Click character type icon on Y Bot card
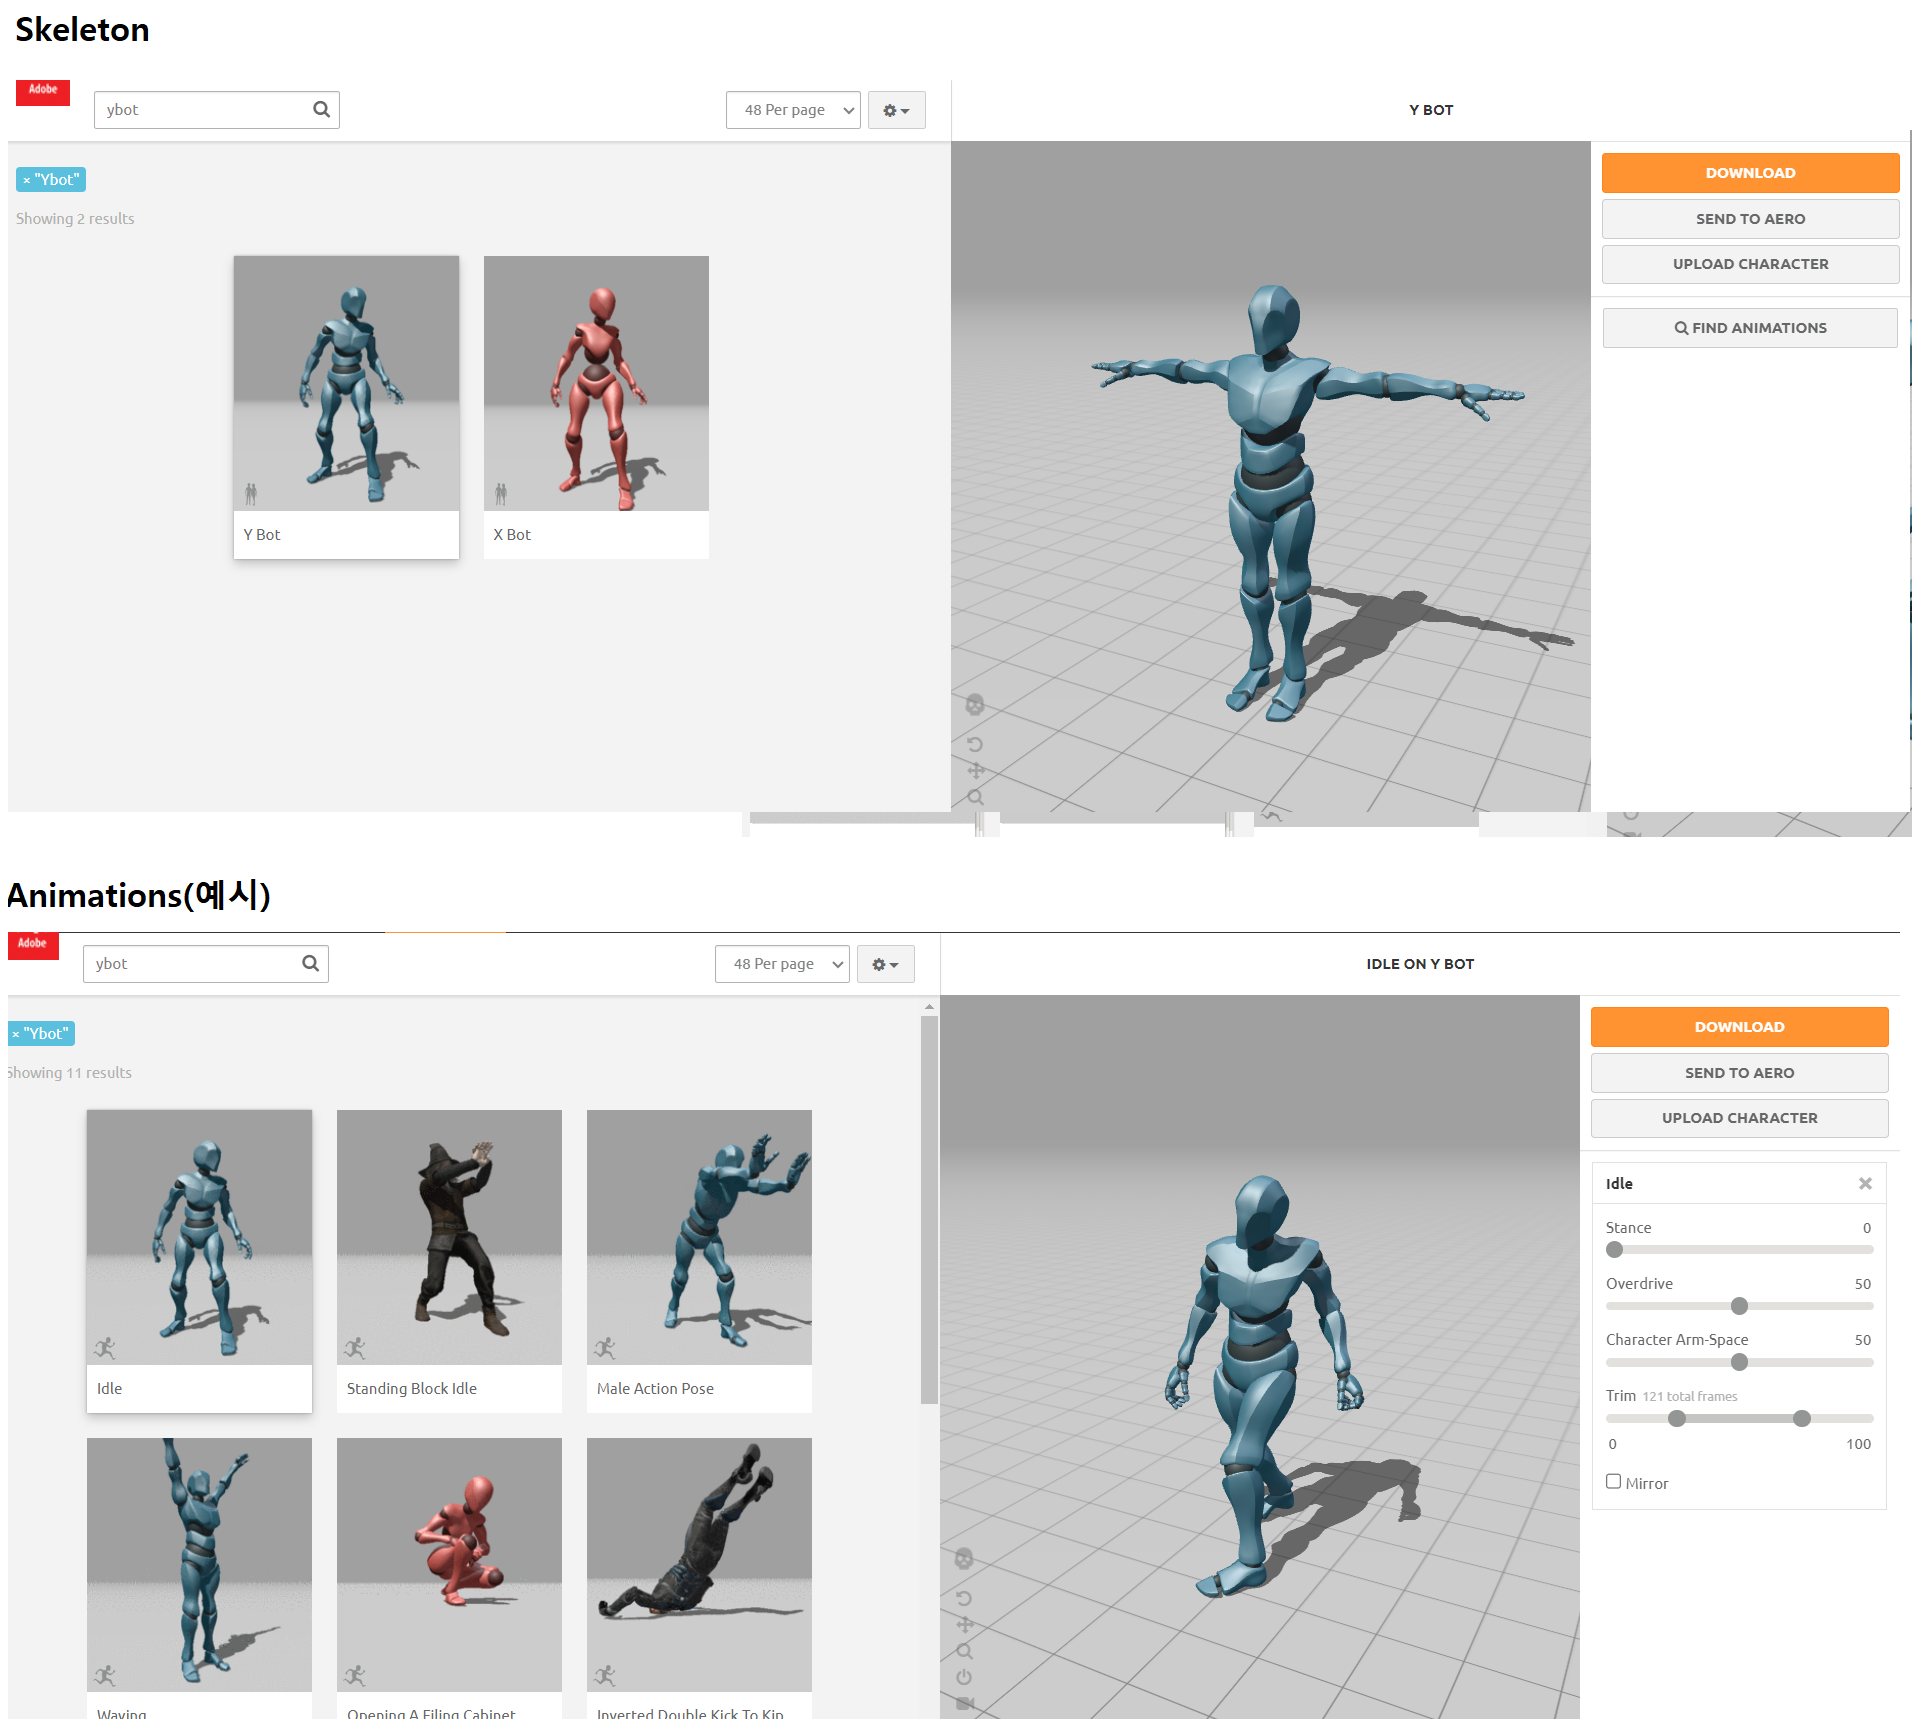 (251, 493)
